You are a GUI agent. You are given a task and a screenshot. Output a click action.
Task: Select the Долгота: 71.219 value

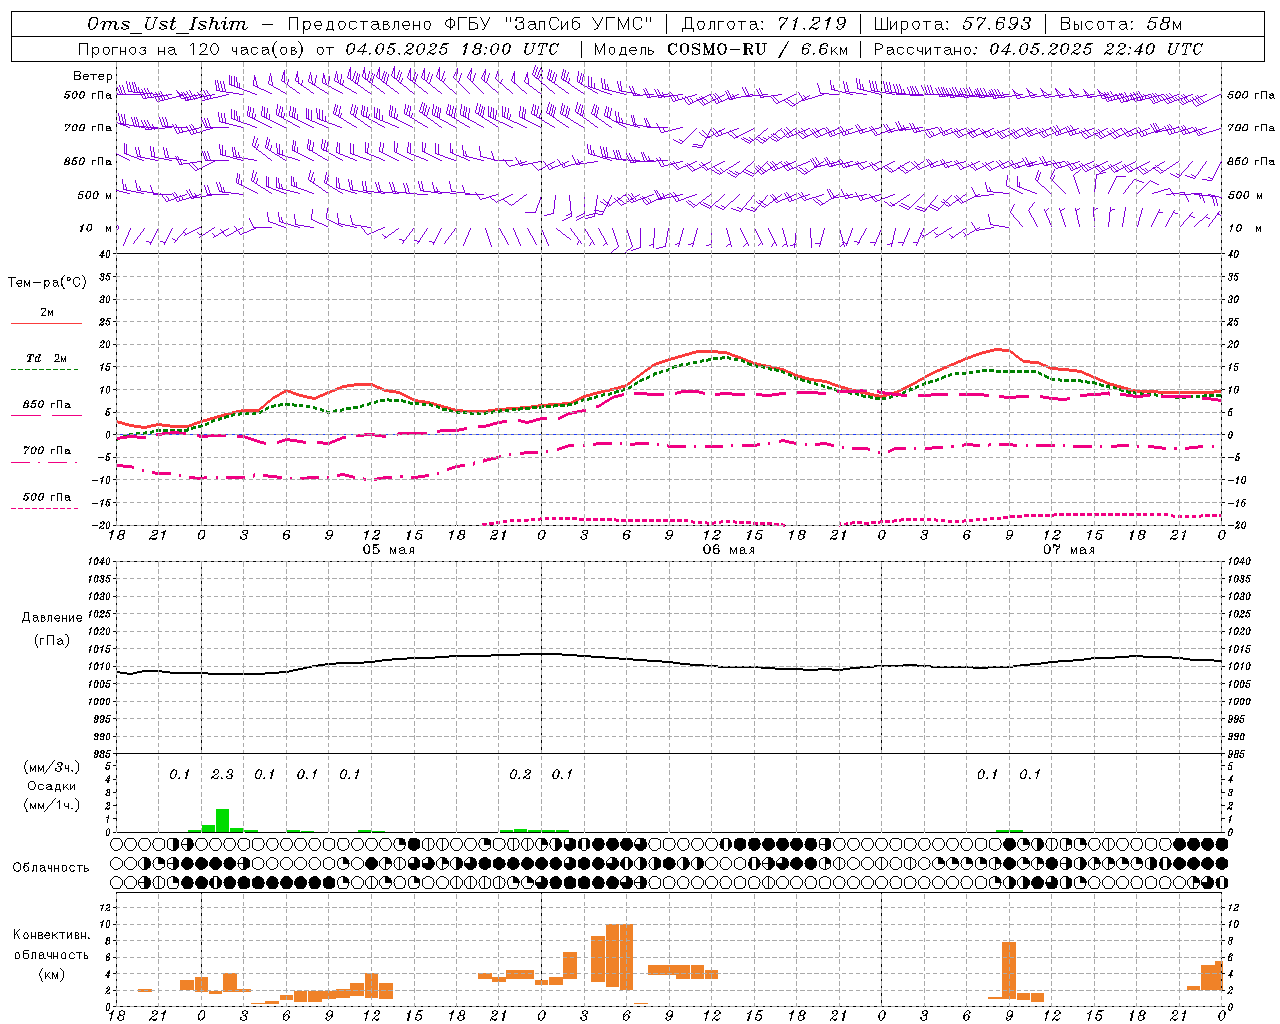pos(764,24)
